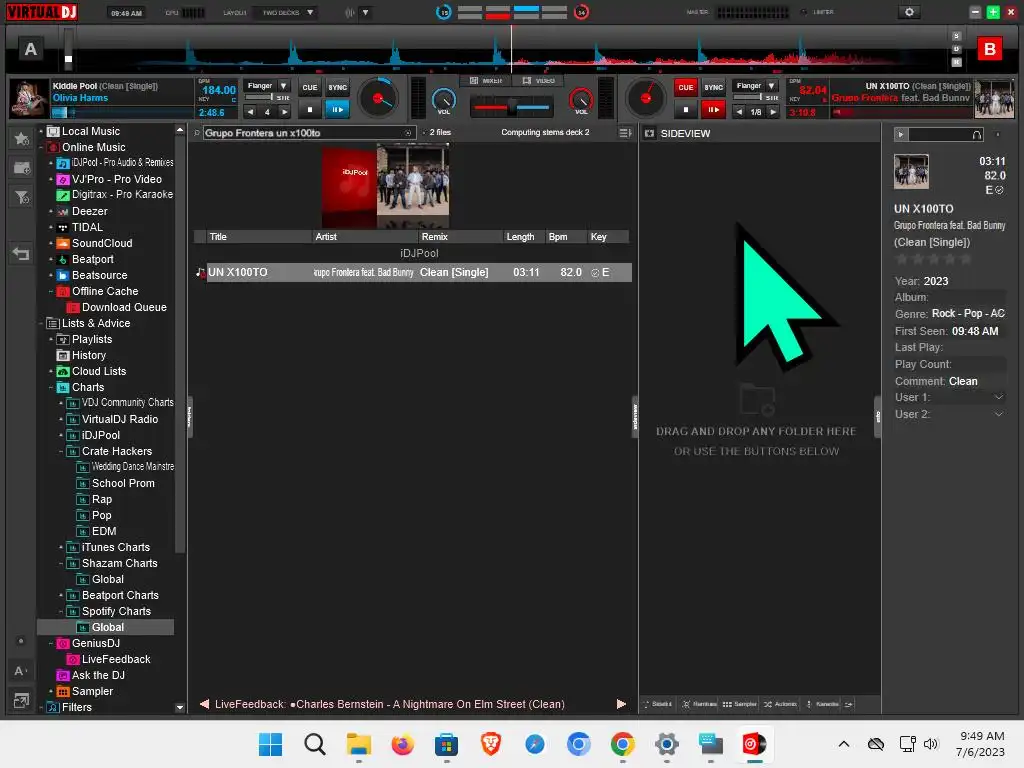Select deck A button
This screenshot has height=768, width=1024.
pyautogui.click(x=31, y=49)
